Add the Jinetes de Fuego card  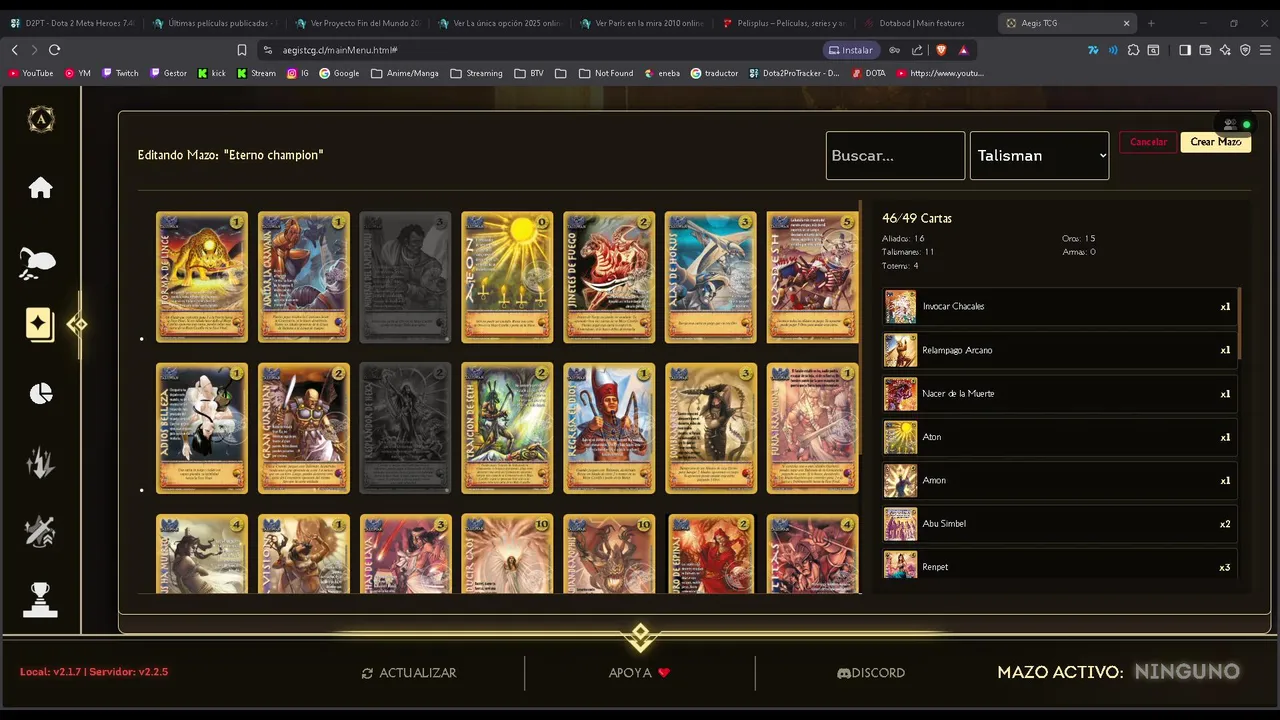(609, 277)
